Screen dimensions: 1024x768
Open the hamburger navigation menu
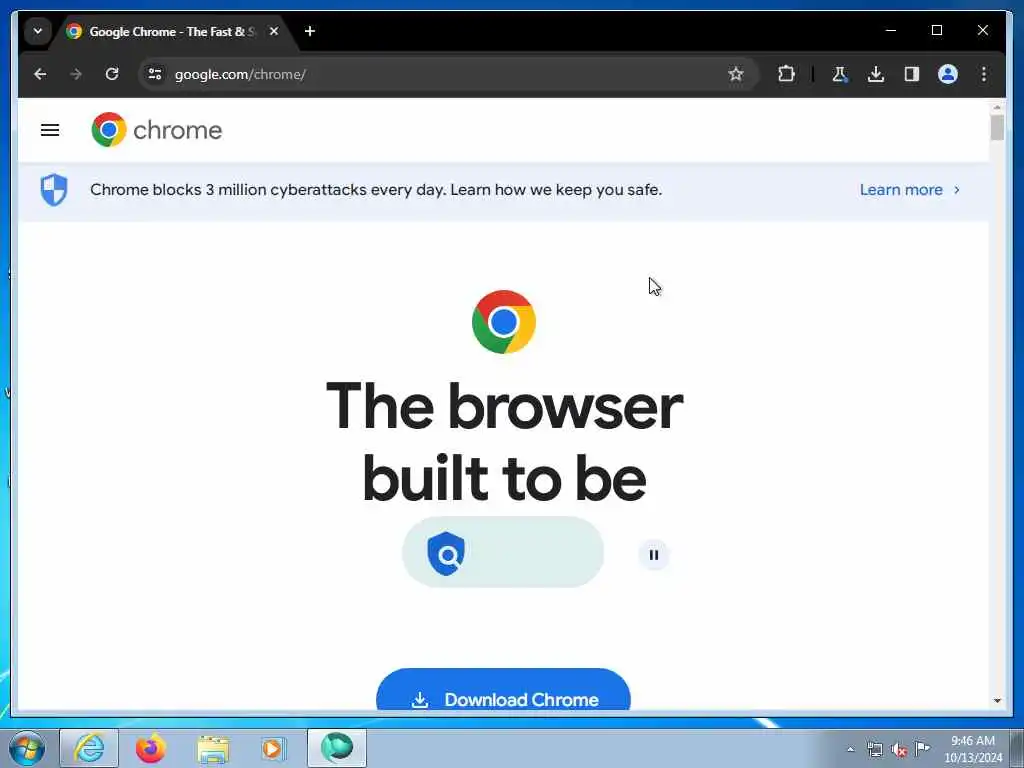[x=50, y=130]
